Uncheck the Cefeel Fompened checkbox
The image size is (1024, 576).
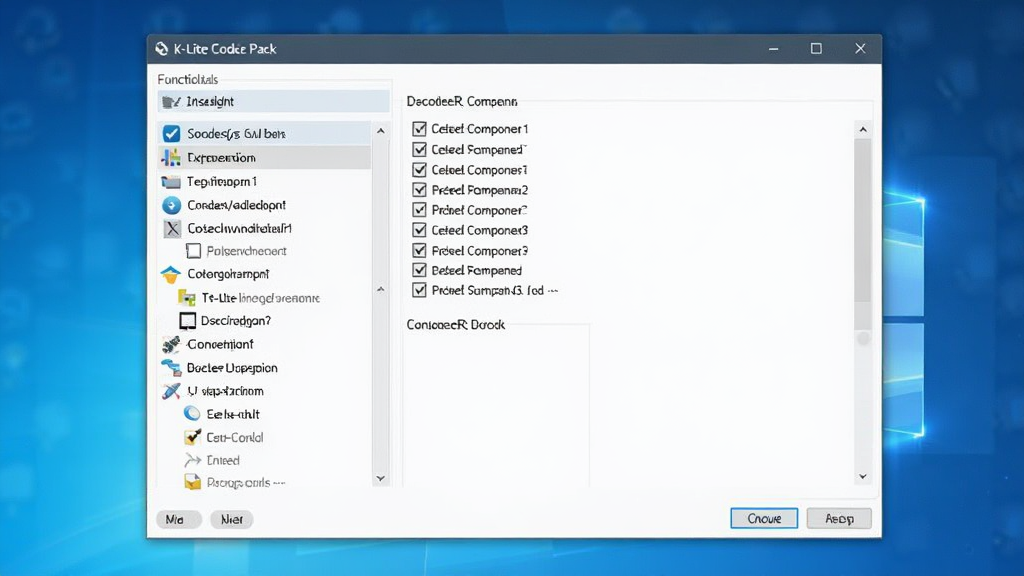point(419,150)
